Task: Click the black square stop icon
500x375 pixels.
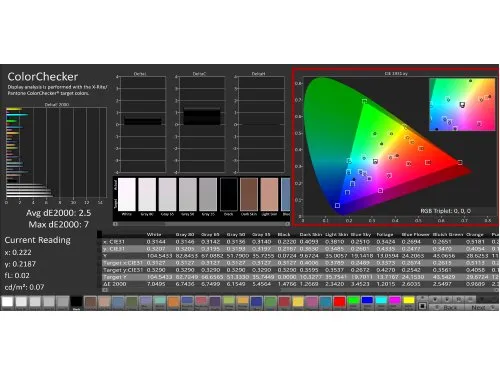Action: click(x=422, y=306)
